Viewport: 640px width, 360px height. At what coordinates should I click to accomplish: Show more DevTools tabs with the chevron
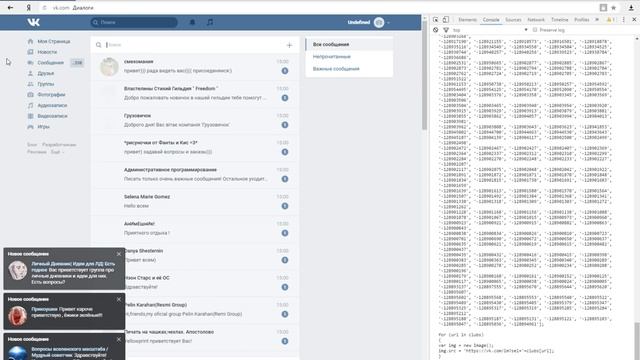[597, 20]
